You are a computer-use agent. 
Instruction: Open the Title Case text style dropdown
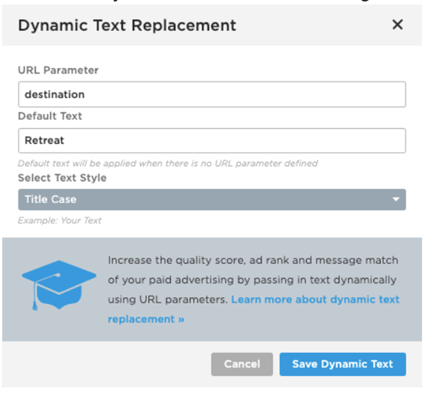pos(212,199)
